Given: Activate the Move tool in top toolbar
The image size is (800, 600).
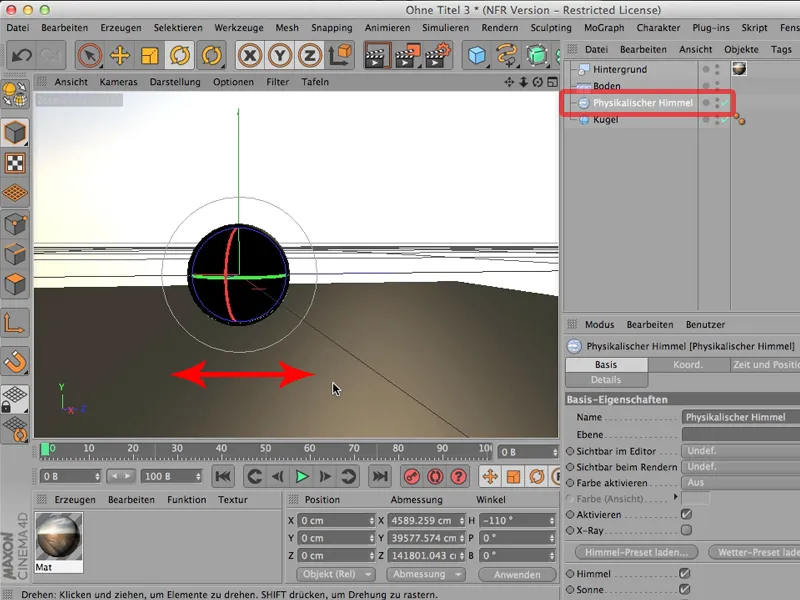Looking at the screenshot, I should click(119, 55).
